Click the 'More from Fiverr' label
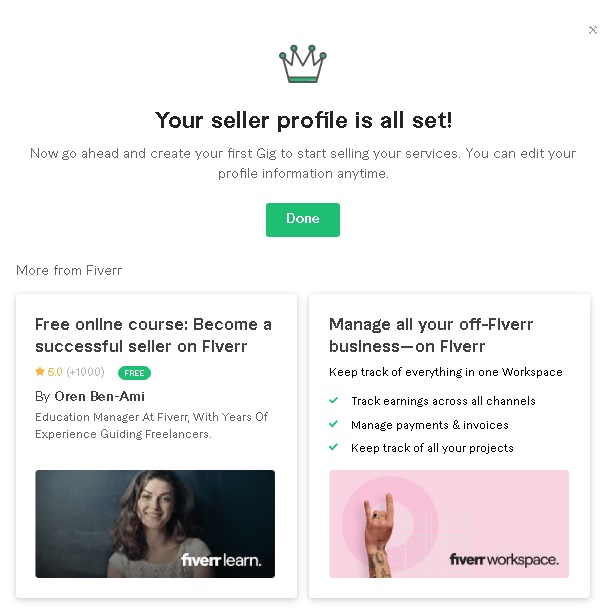Image resolution: width=602 pixels, height=611 pixels. (x=69, y=270)
